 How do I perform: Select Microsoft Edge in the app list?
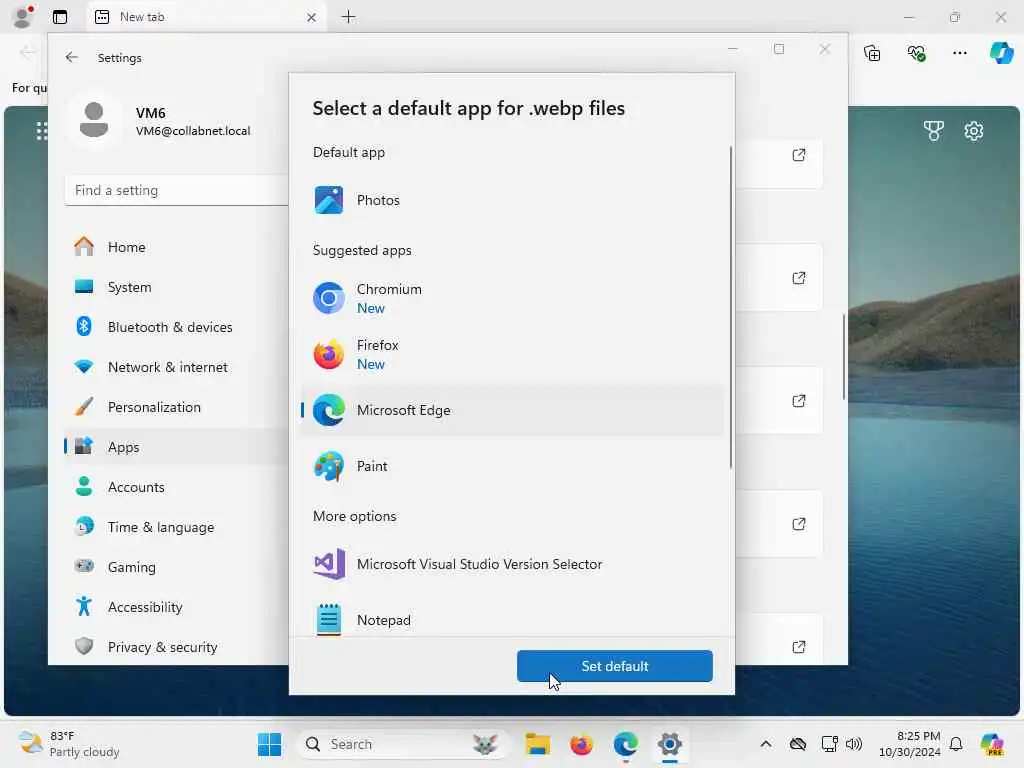point(512,410)
